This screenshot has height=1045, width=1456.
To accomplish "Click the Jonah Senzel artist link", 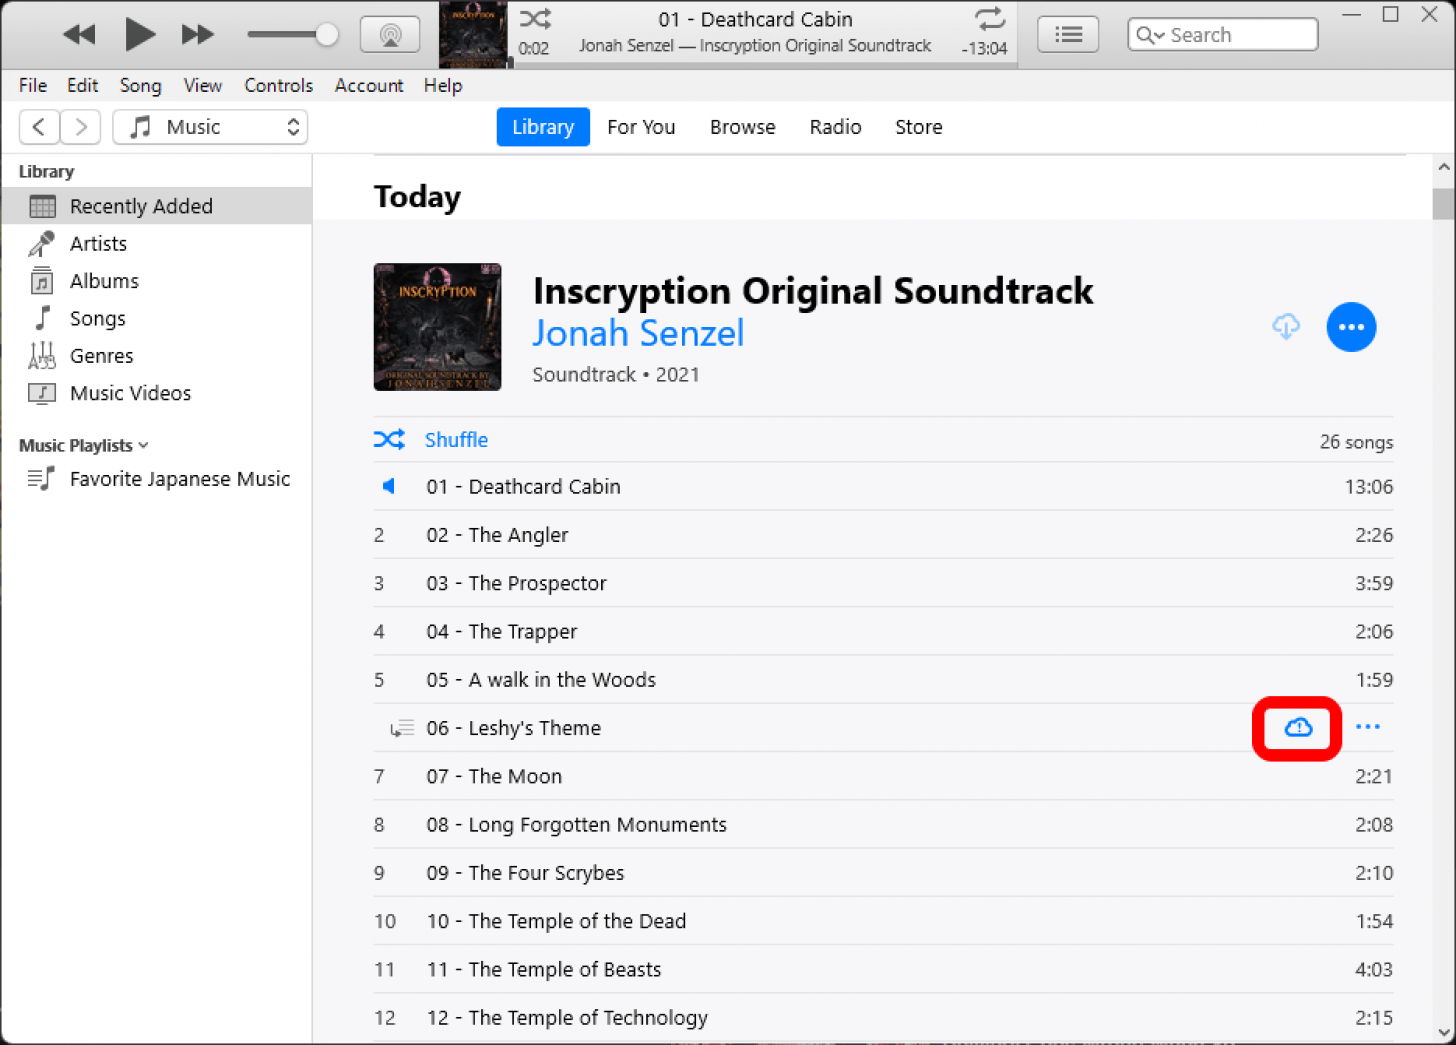I will tap(638, 333).
